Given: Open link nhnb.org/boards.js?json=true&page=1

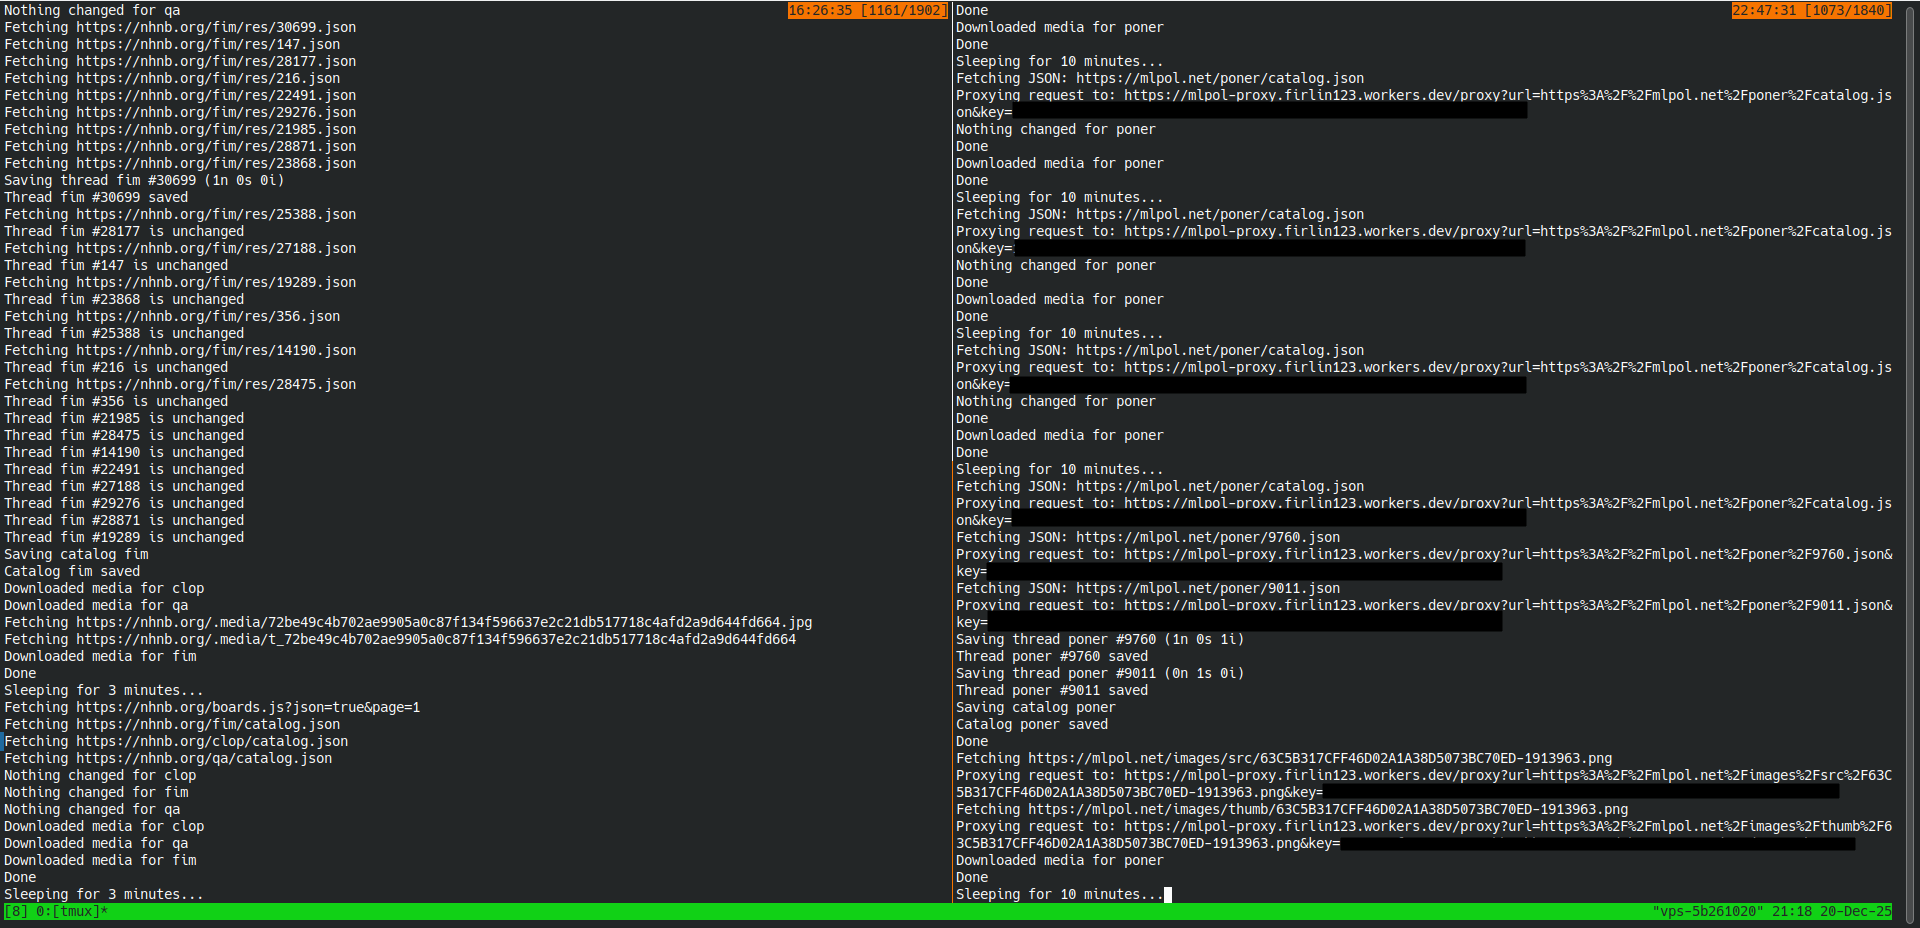Looking at the screenshot, I should (248, 707).
